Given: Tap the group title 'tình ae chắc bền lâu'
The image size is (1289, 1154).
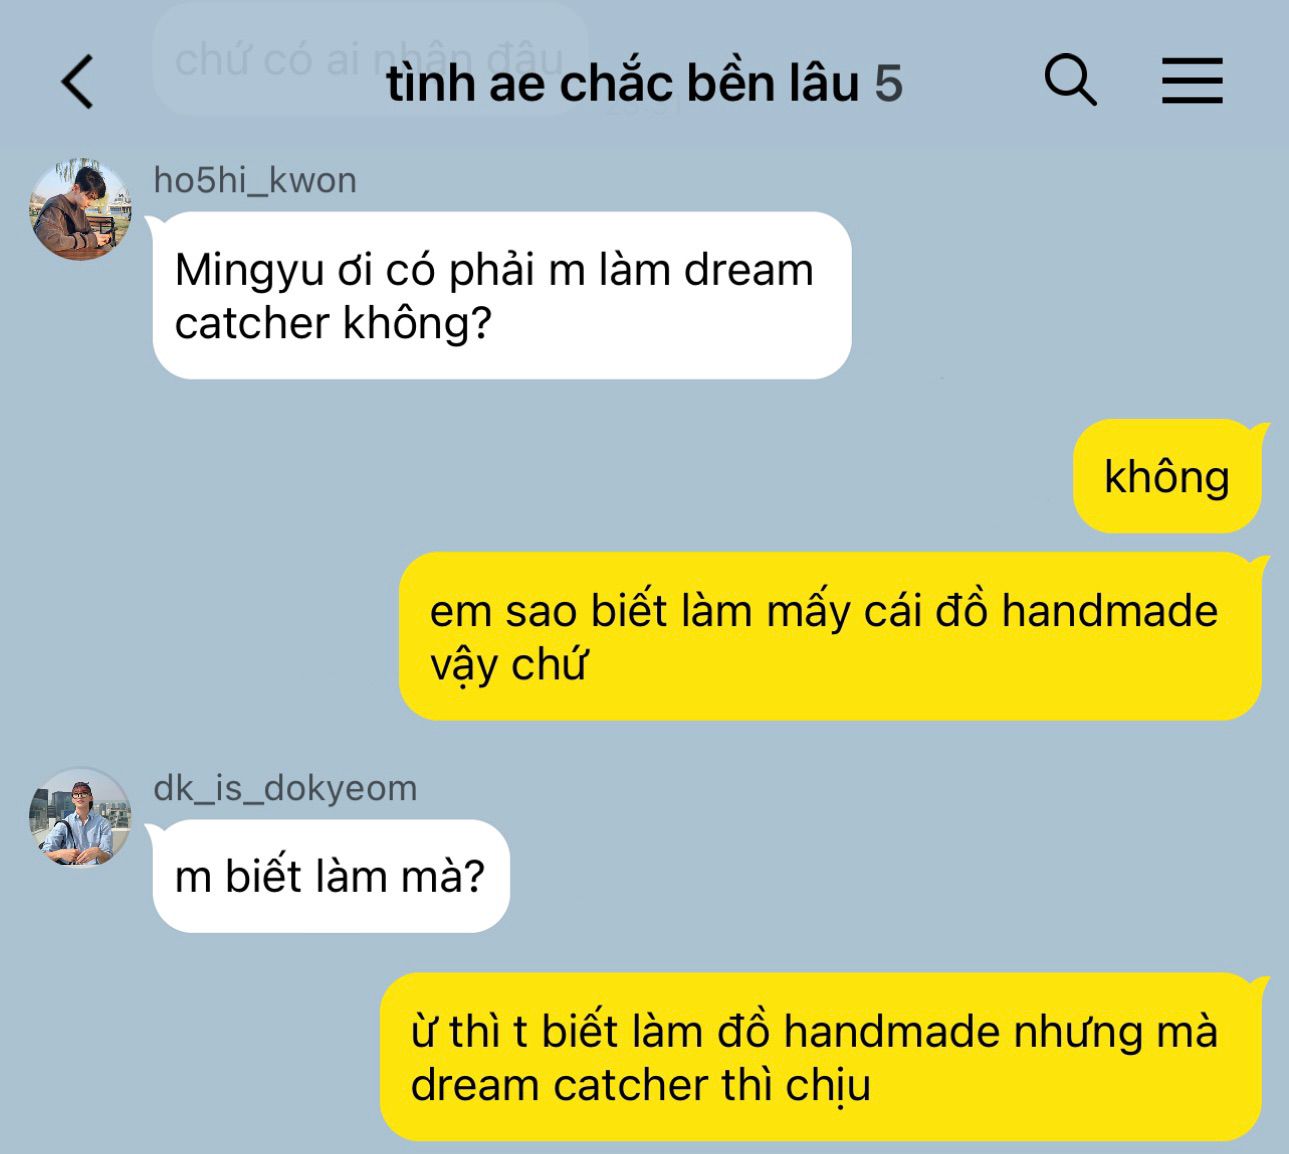Looking at the screenshot, I should (x=623, y=83).
